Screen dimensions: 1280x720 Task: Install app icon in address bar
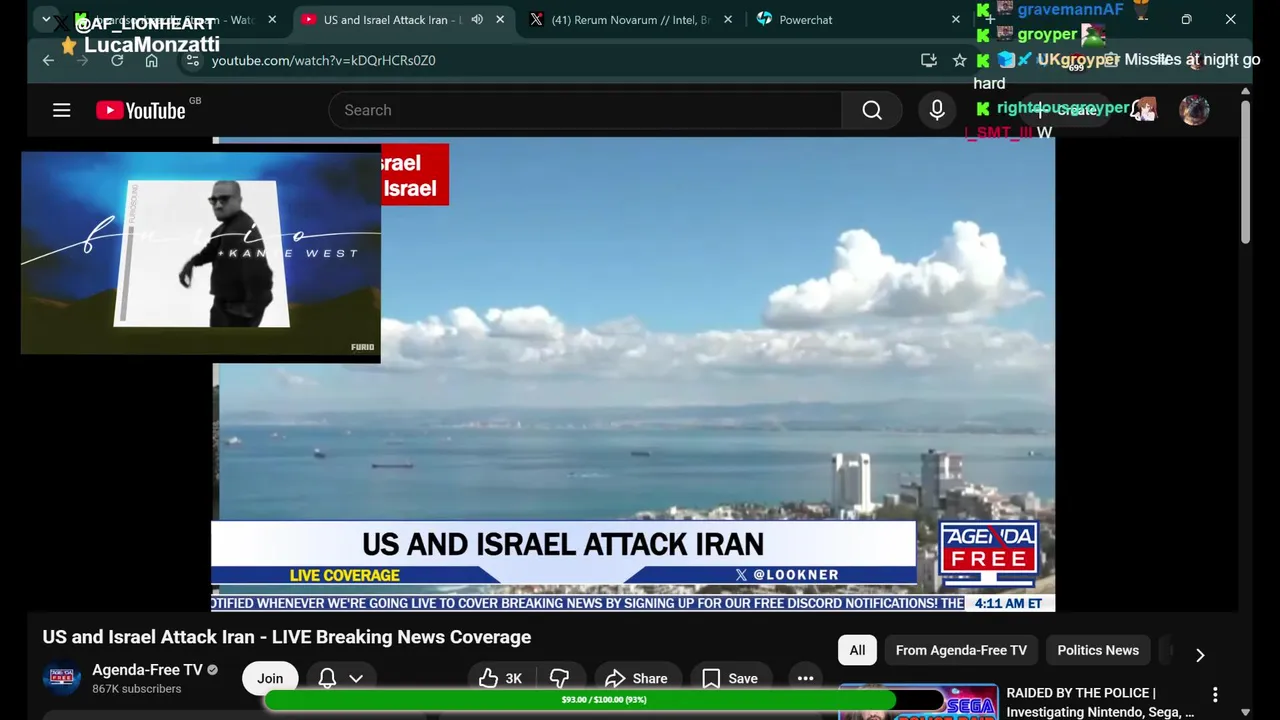click(929, 60)
